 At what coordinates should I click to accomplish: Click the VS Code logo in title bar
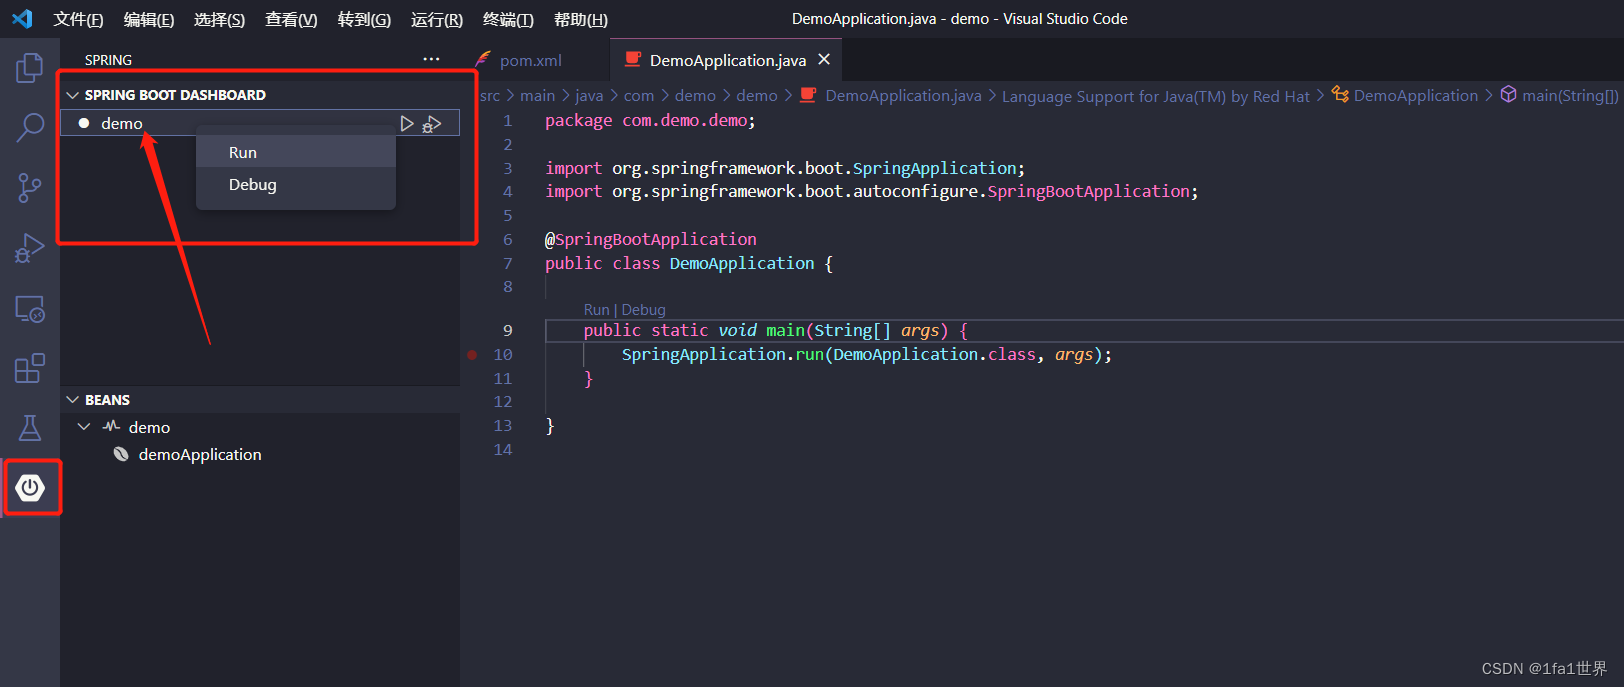click(x=22, y=19)
